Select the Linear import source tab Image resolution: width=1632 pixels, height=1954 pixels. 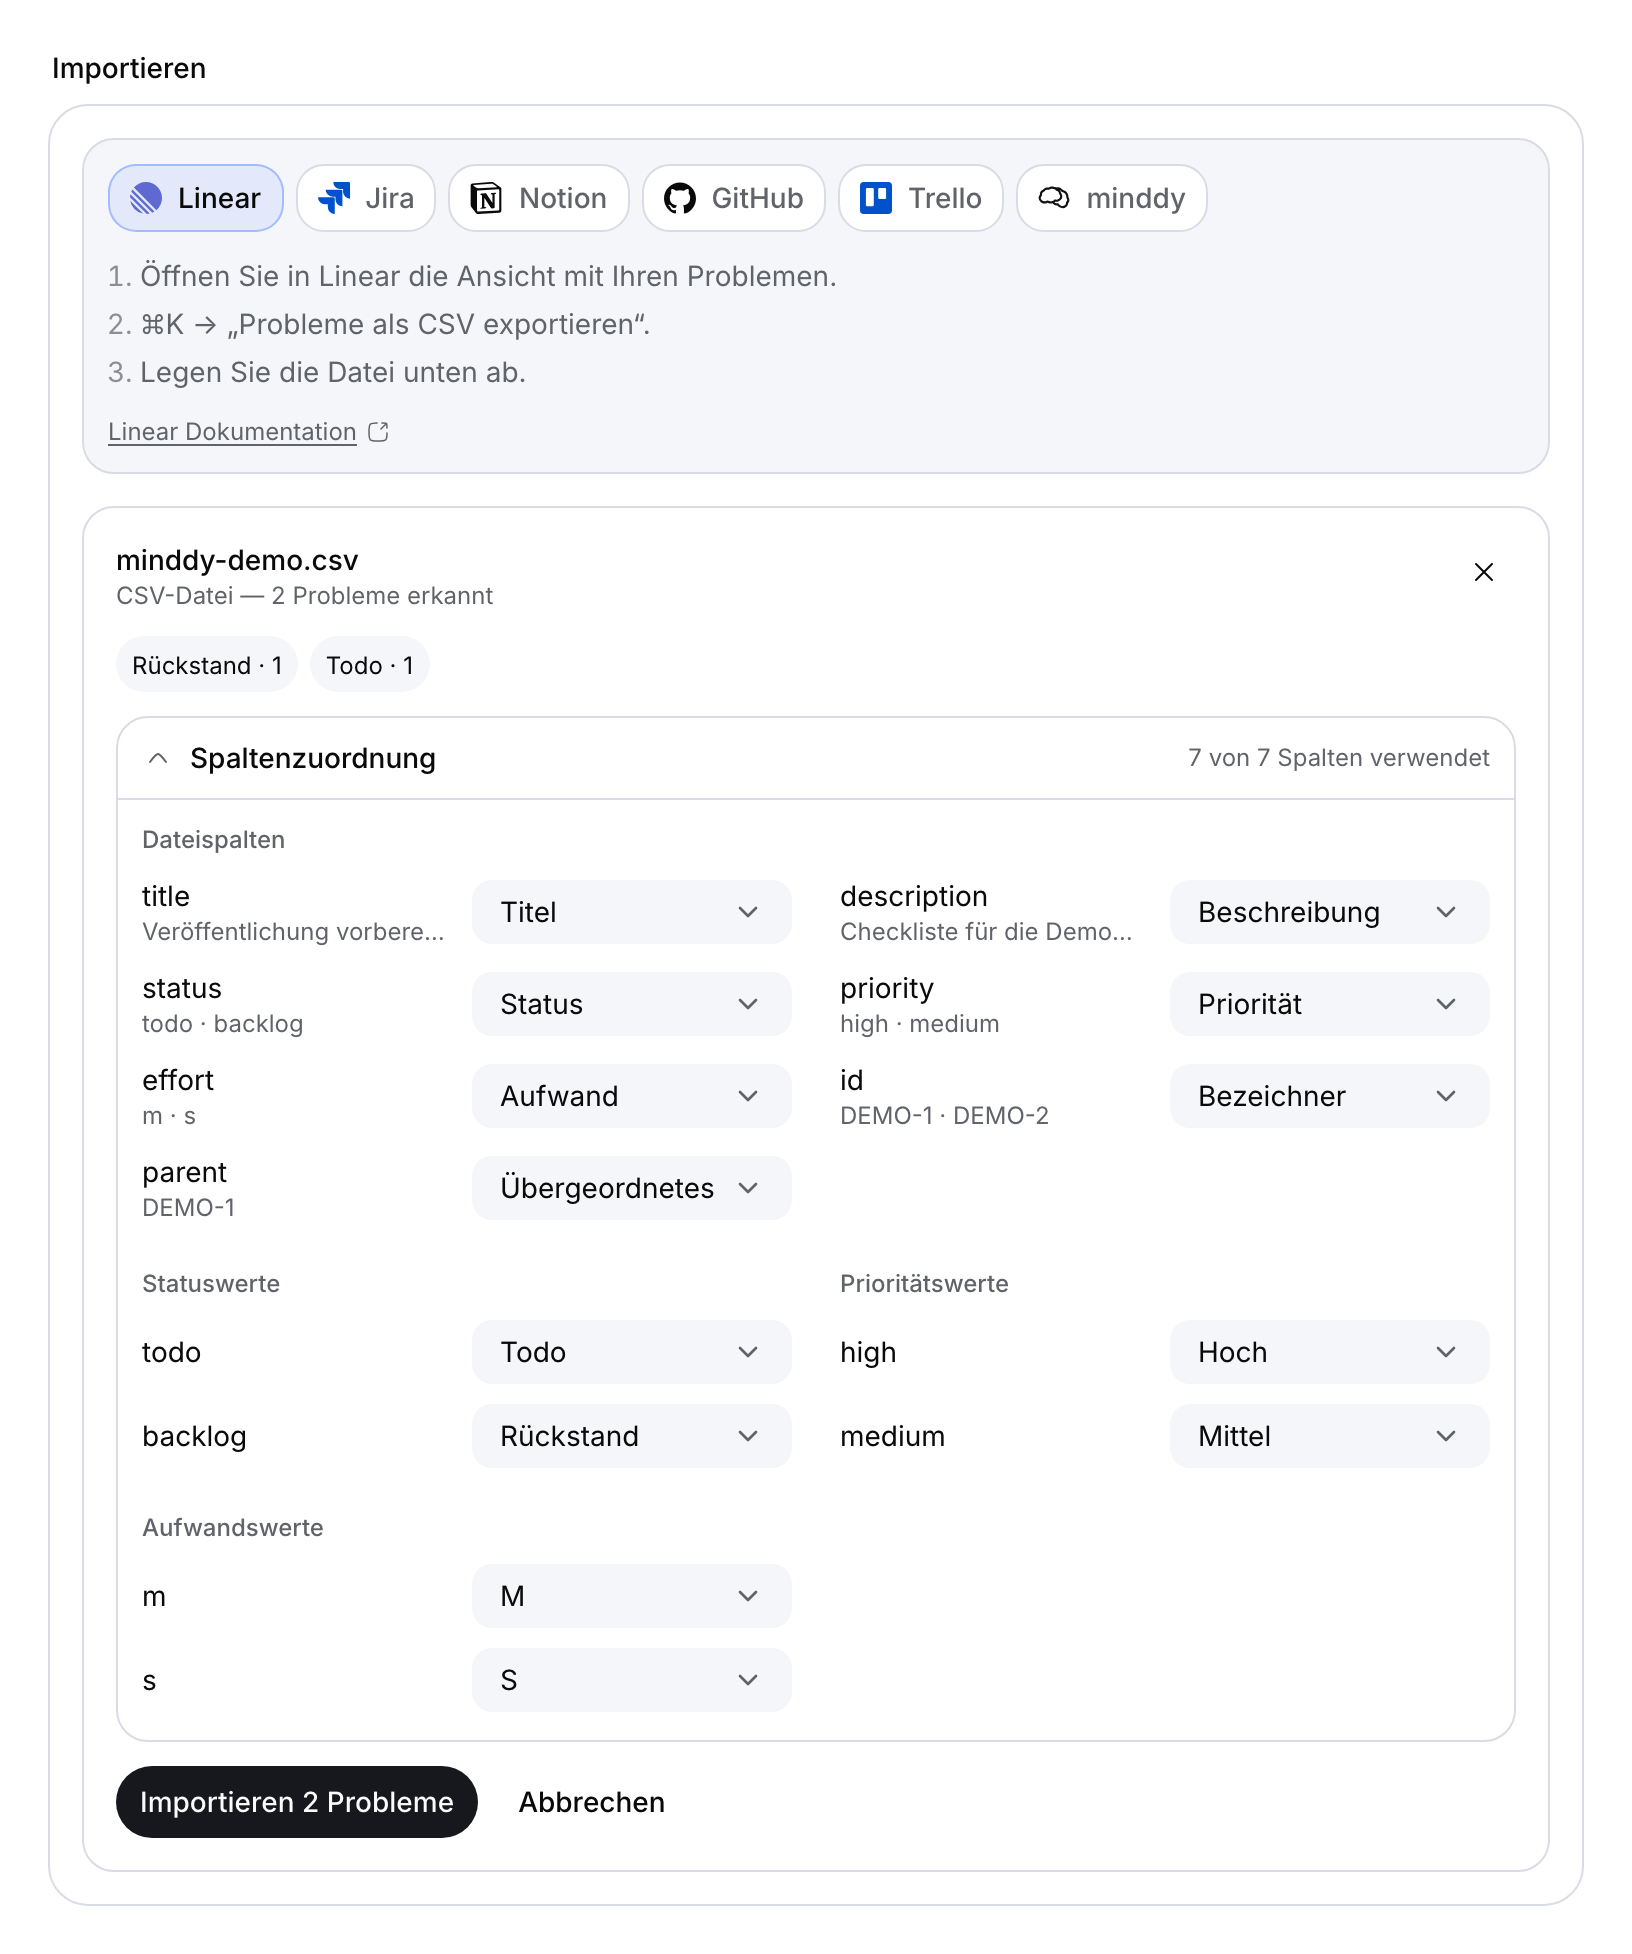point(196,198)
